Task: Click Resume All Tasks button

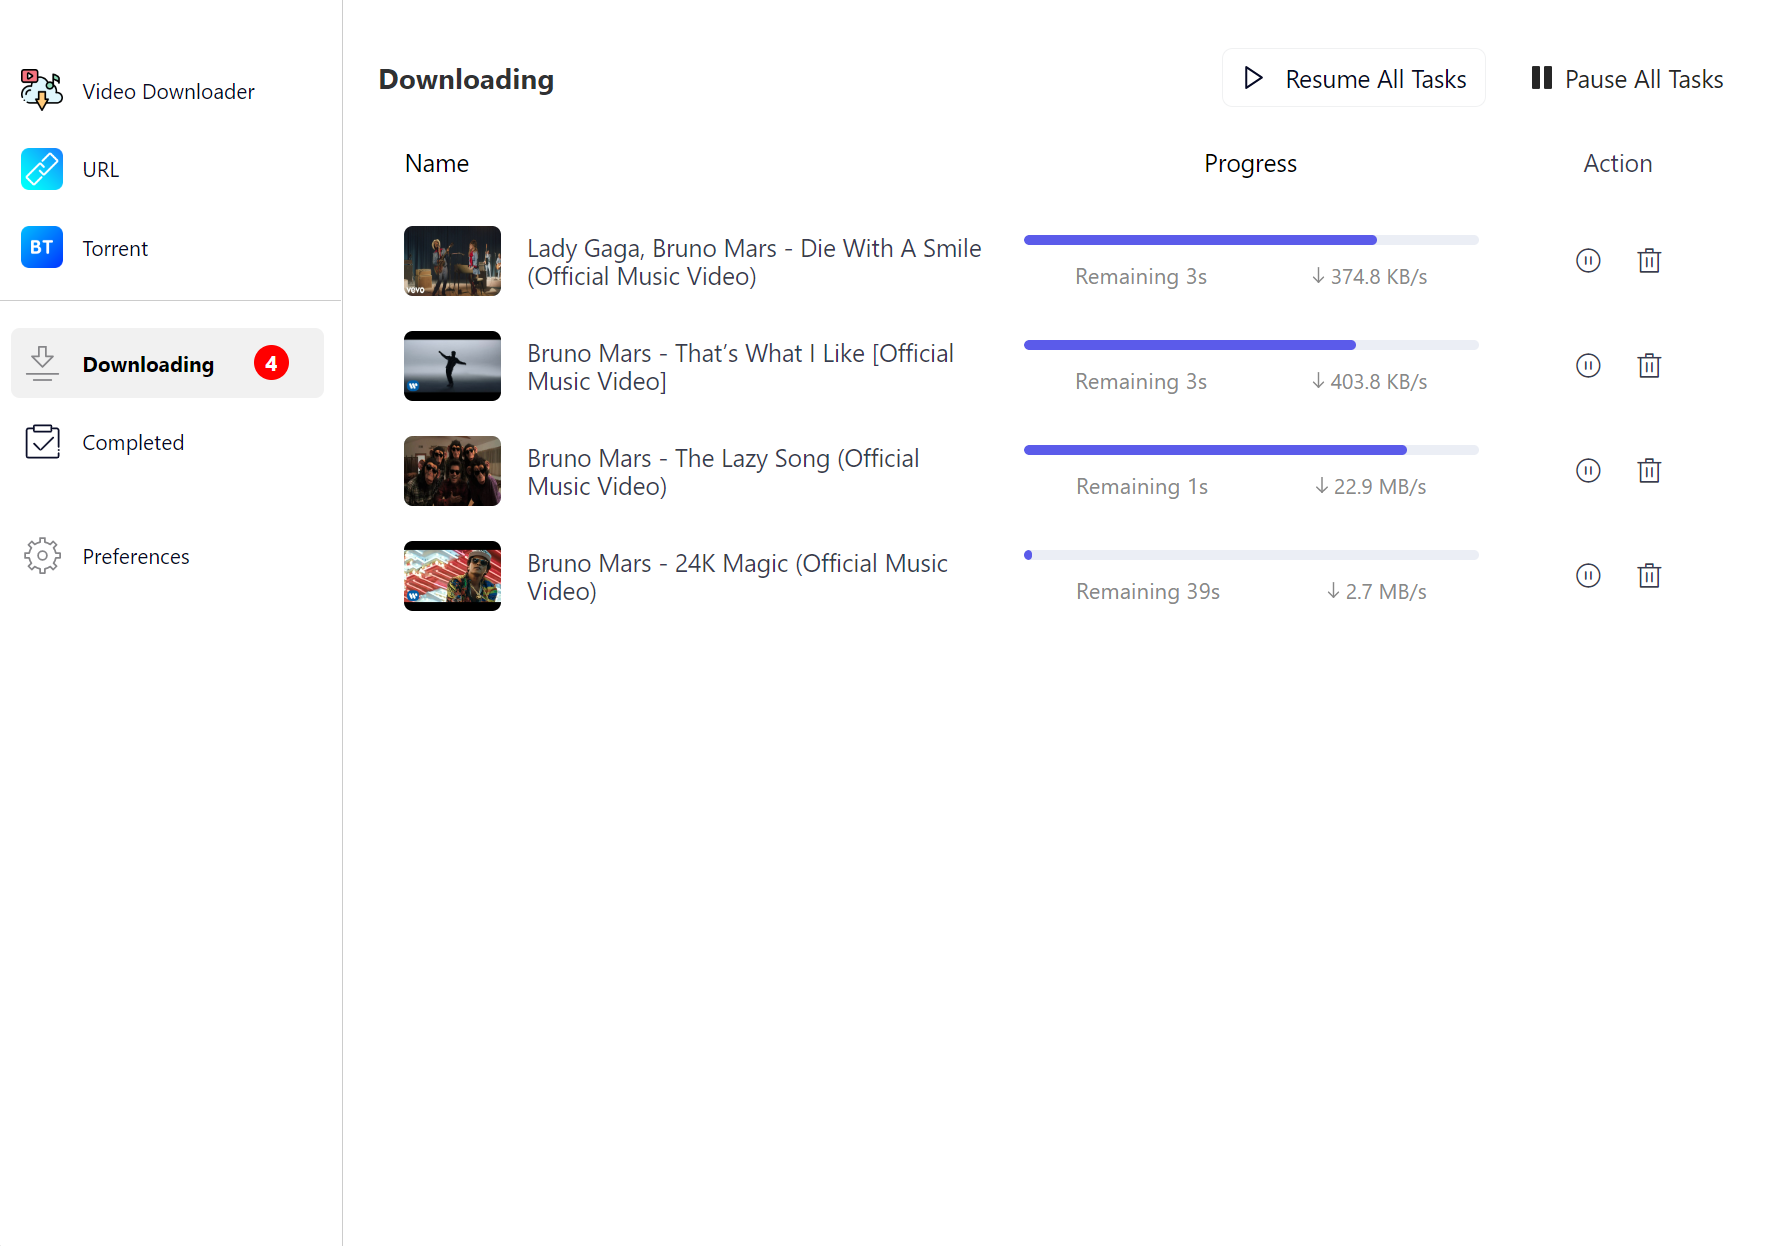Action: [1354, 78]
